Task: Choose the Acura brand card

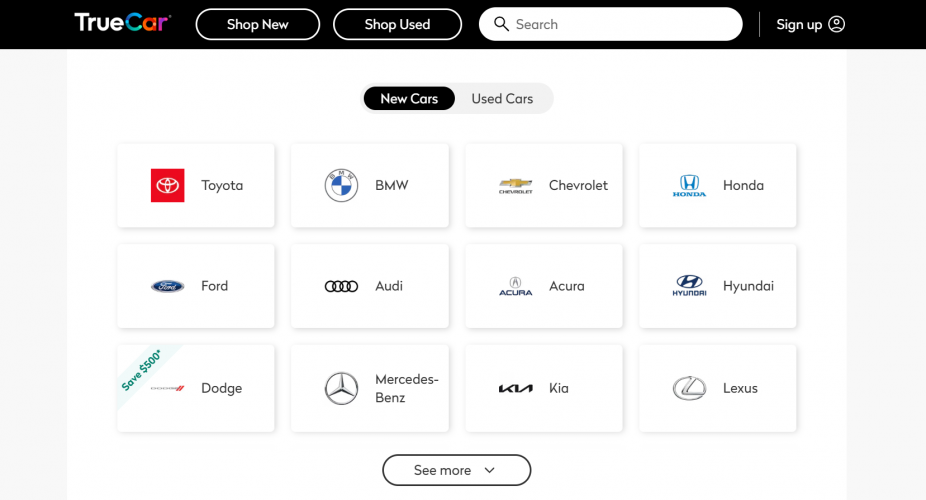Action: [544, 287]
